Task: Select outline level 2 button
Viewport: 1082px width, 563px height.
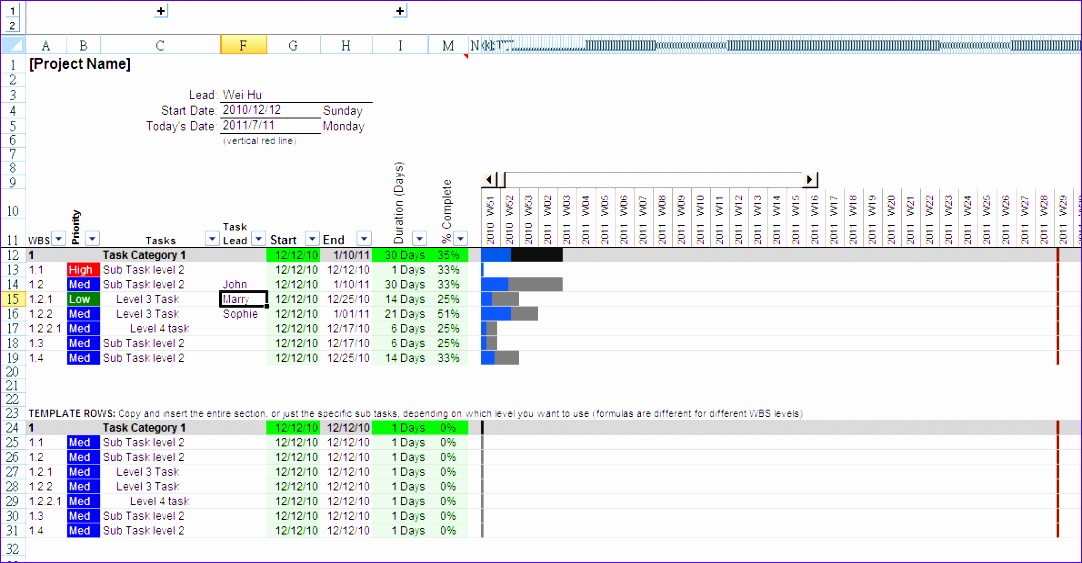Action: [12, 26]
